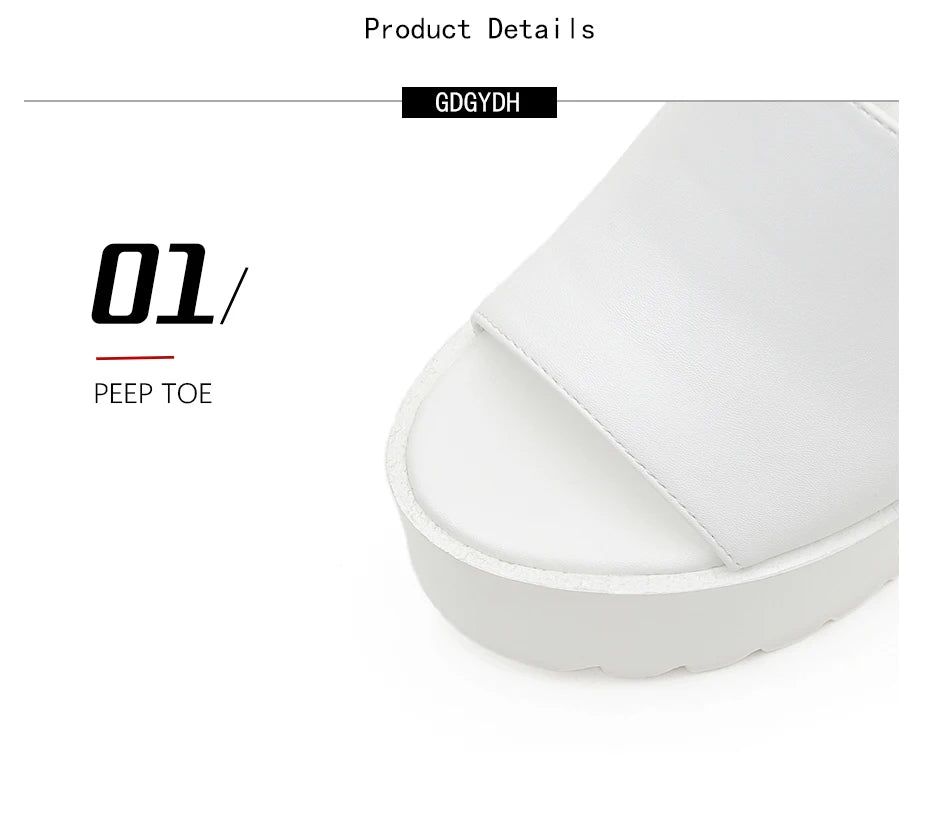950x822 pixels.
Task: Click the PEEP TOE caption text
Action: [x=153, y=394]
